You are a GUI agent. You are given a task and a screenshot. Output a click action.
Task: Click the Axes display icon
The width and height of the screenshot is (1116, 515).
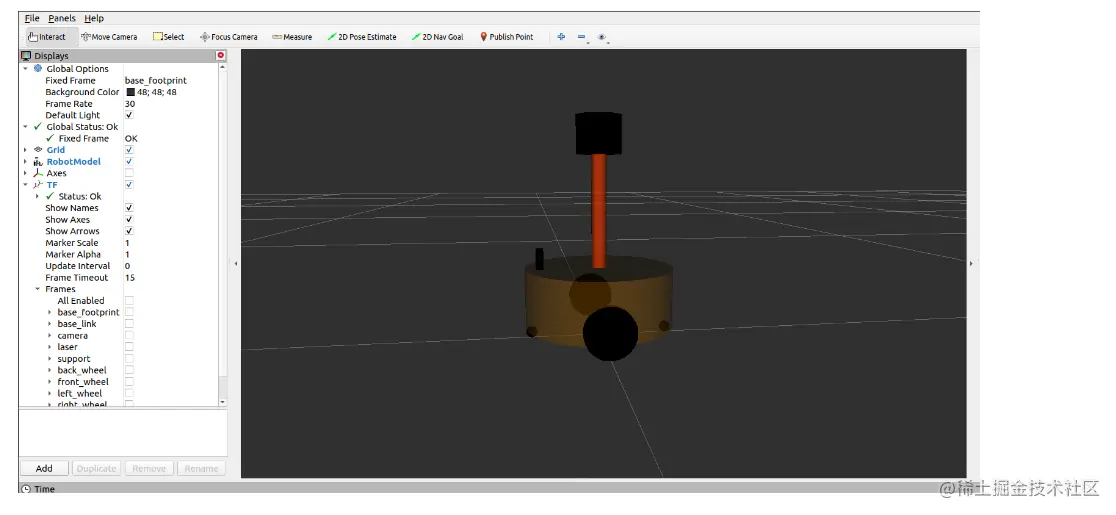click(38, 173)
